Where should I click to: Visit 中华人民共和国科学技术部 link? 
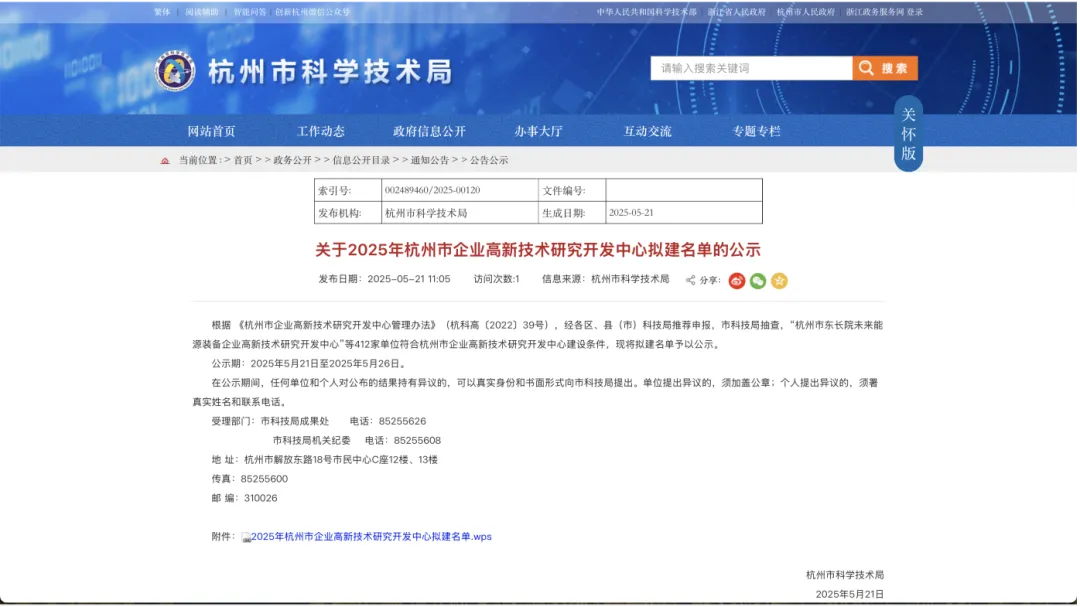647,12
